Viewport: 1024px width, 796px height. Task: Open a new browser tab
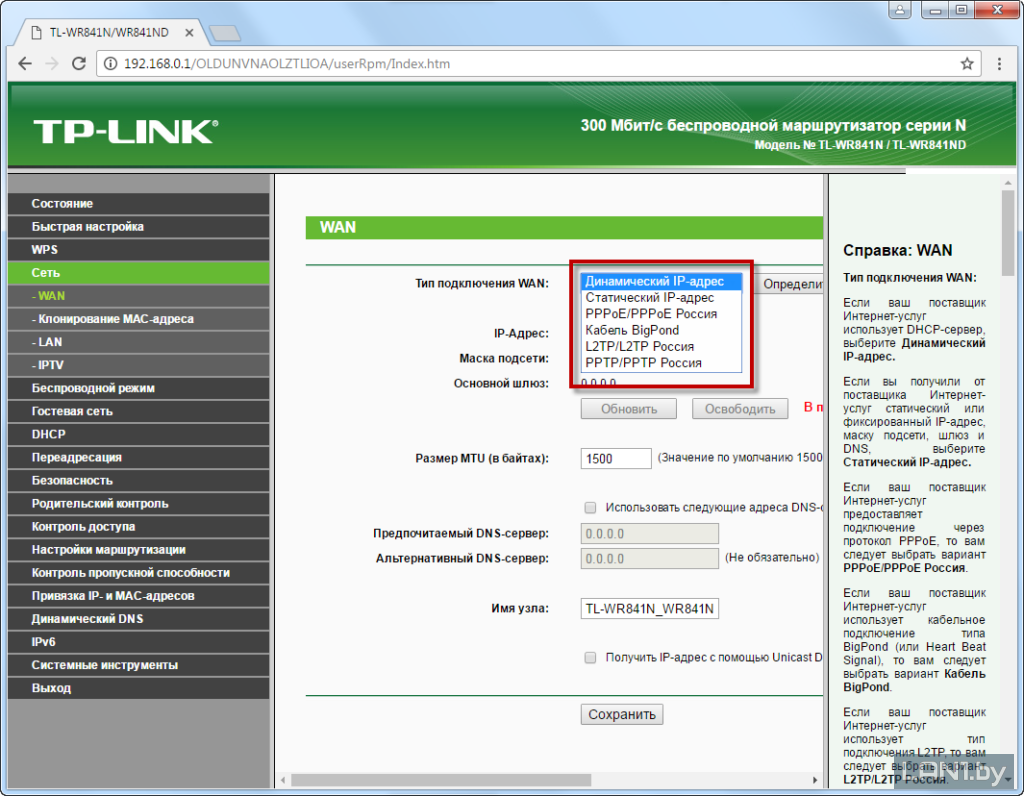225,33
